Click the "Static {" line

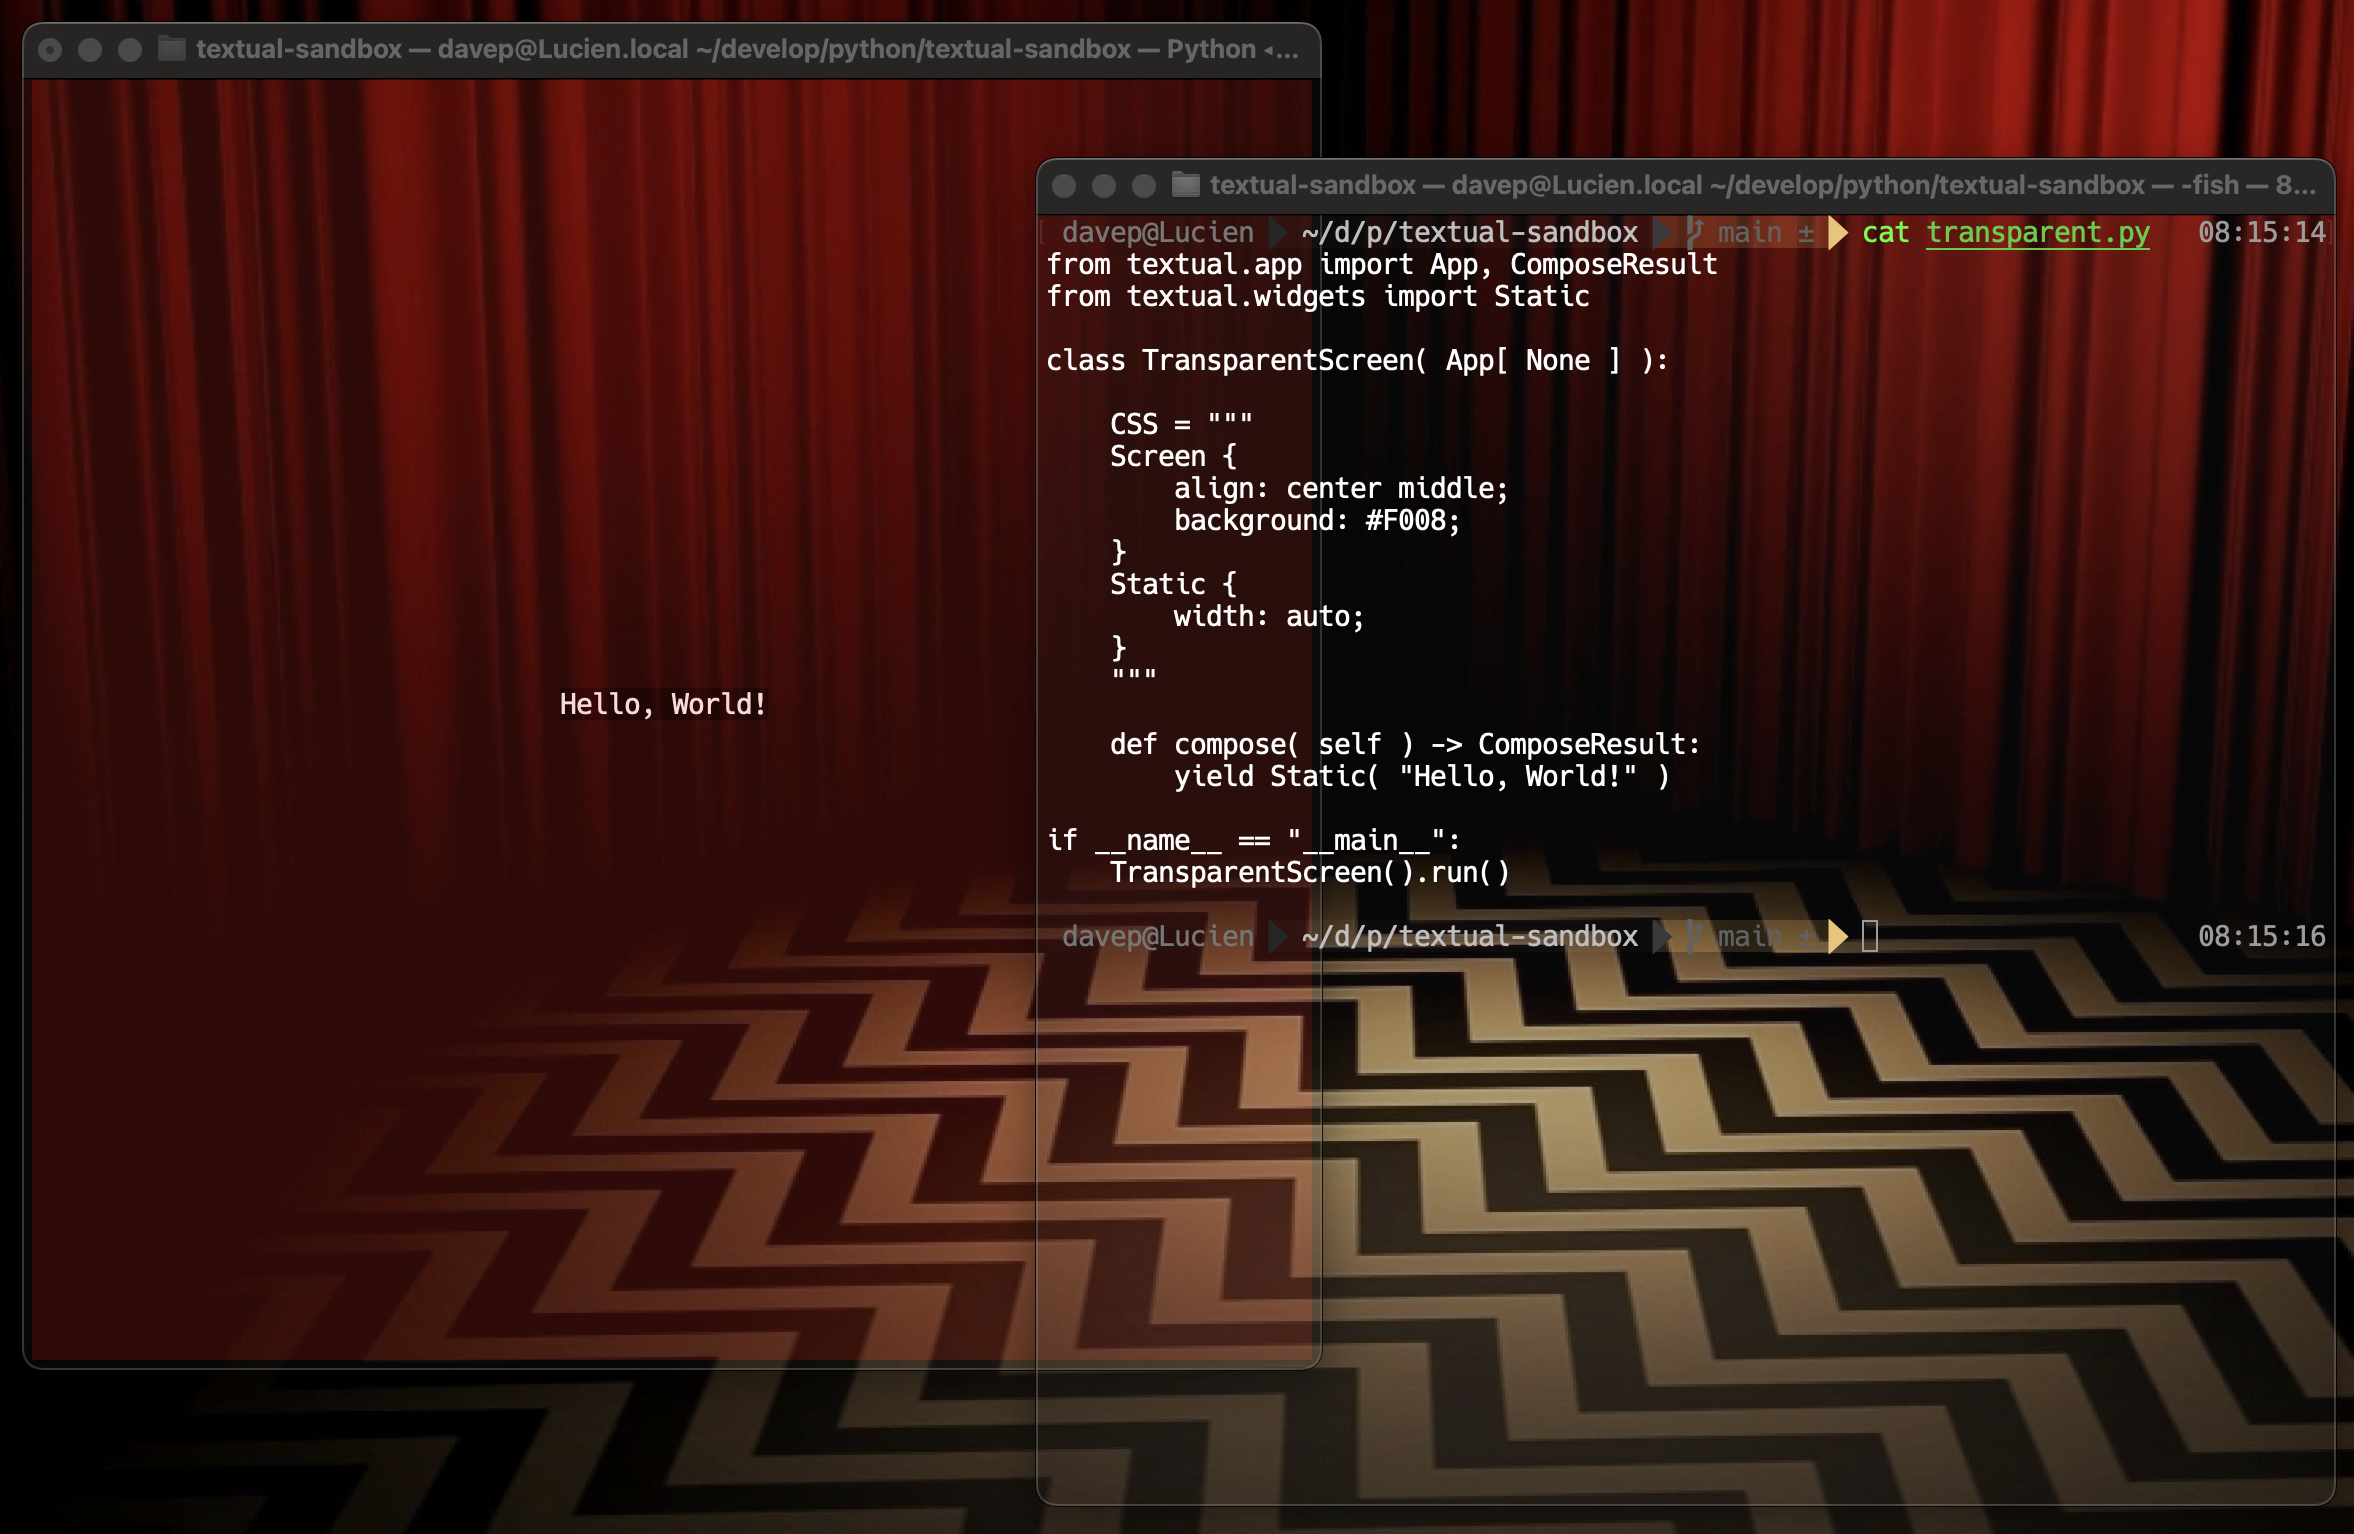pyautogui.click(x=1173, y=585)
